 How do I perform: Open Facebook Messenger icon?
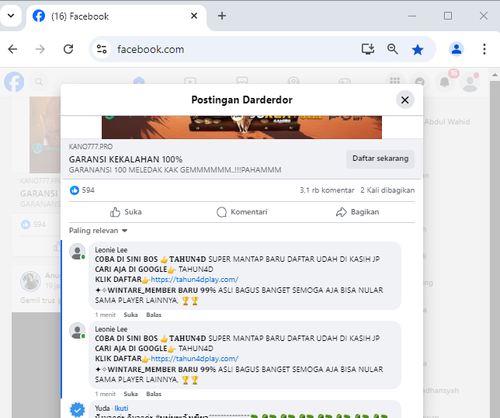pos(420,82)
